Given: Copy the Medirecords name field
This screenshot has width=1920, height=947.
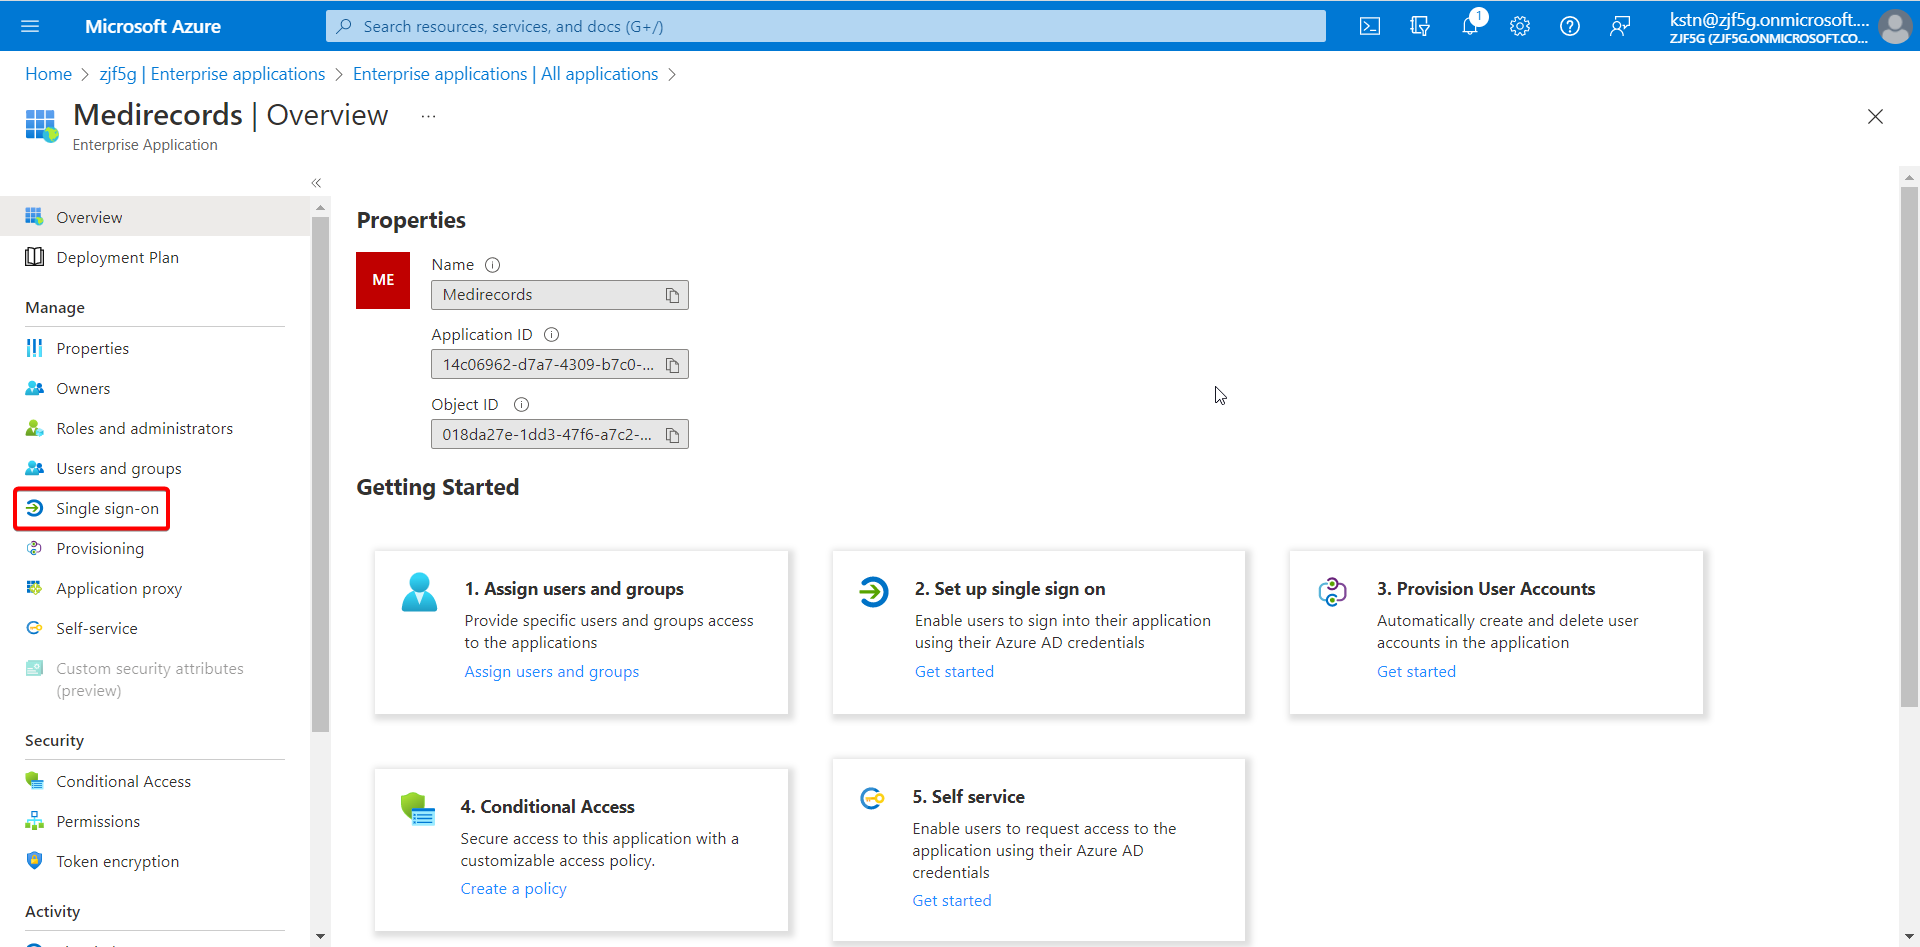Looking at the screenshot, I should [673, 295].
